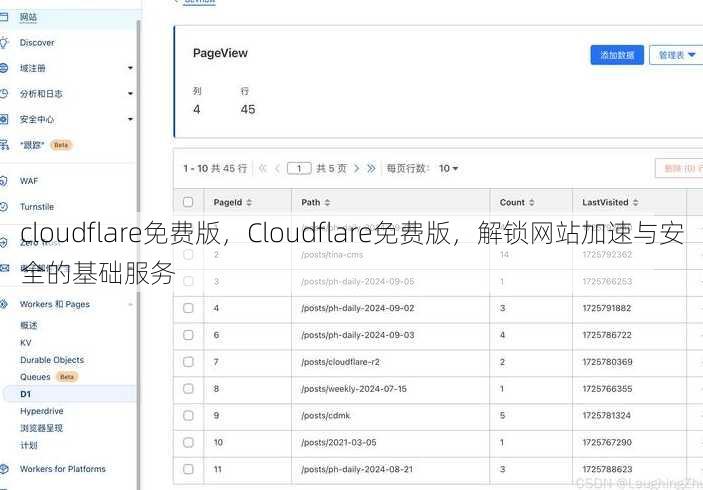Click the path cell /posts/cdmk
Viewport: 703px width, 490px height.
325,416
